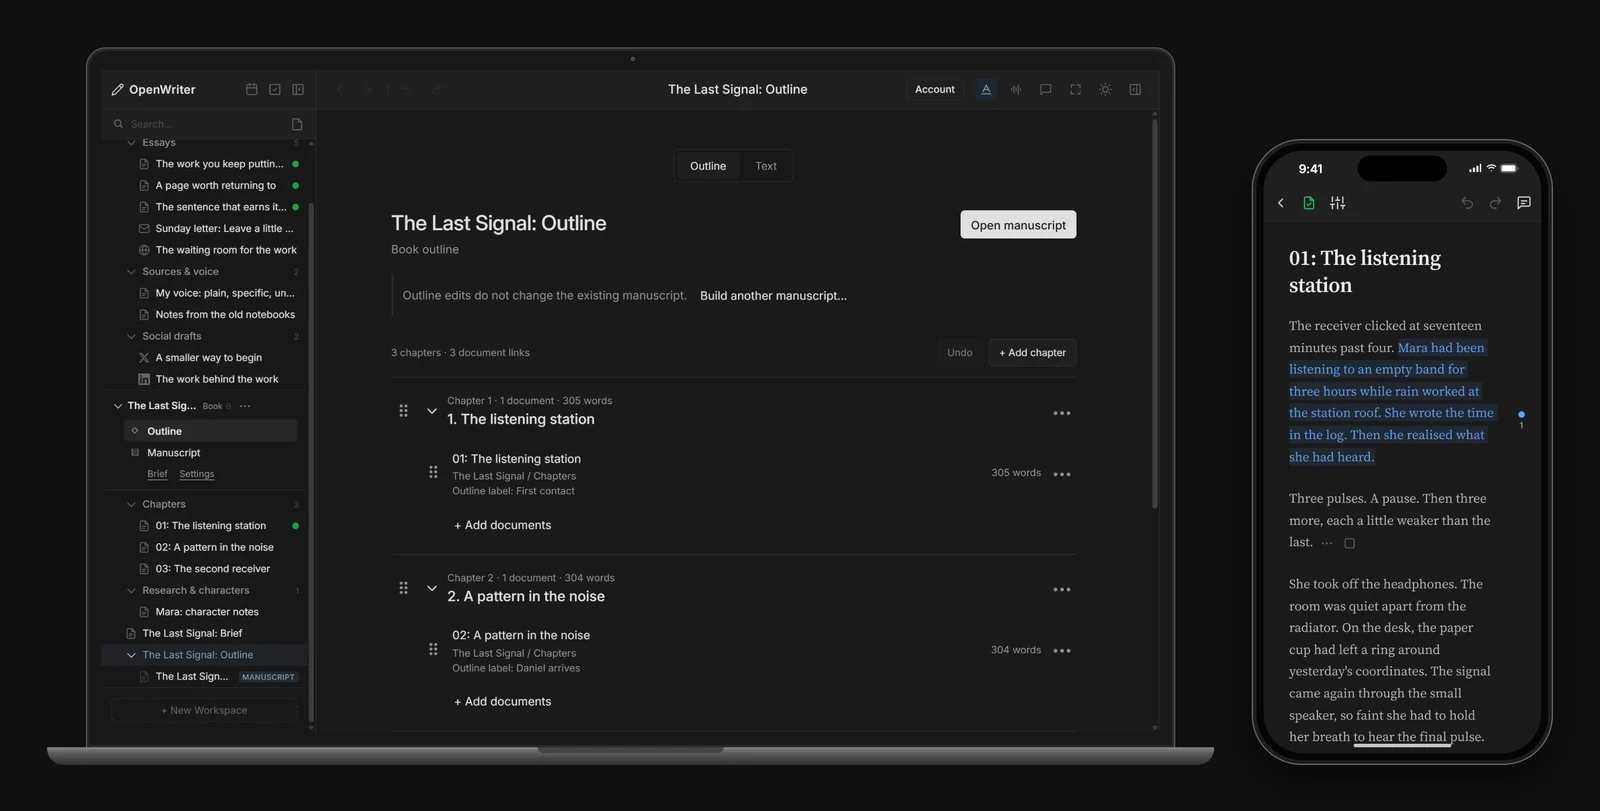
Task: Click the New Workspace button
Action: point(204,711)
